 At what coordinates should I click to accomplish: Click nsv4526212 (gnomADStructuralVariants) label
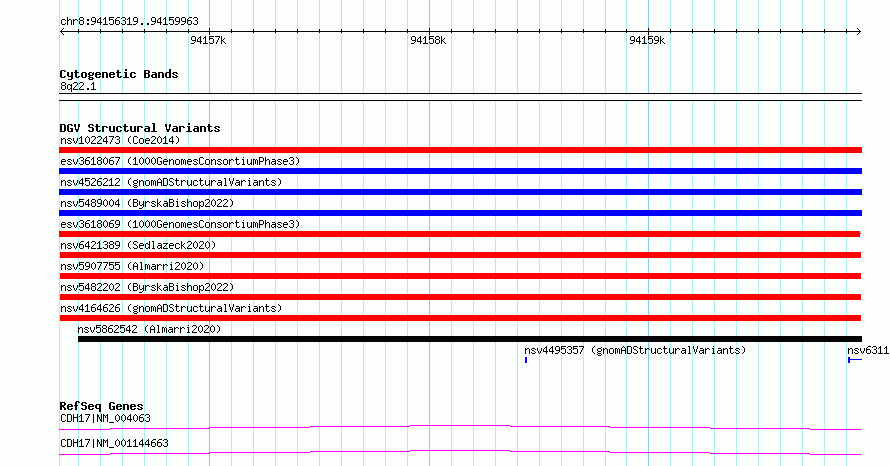click(171, 182)
